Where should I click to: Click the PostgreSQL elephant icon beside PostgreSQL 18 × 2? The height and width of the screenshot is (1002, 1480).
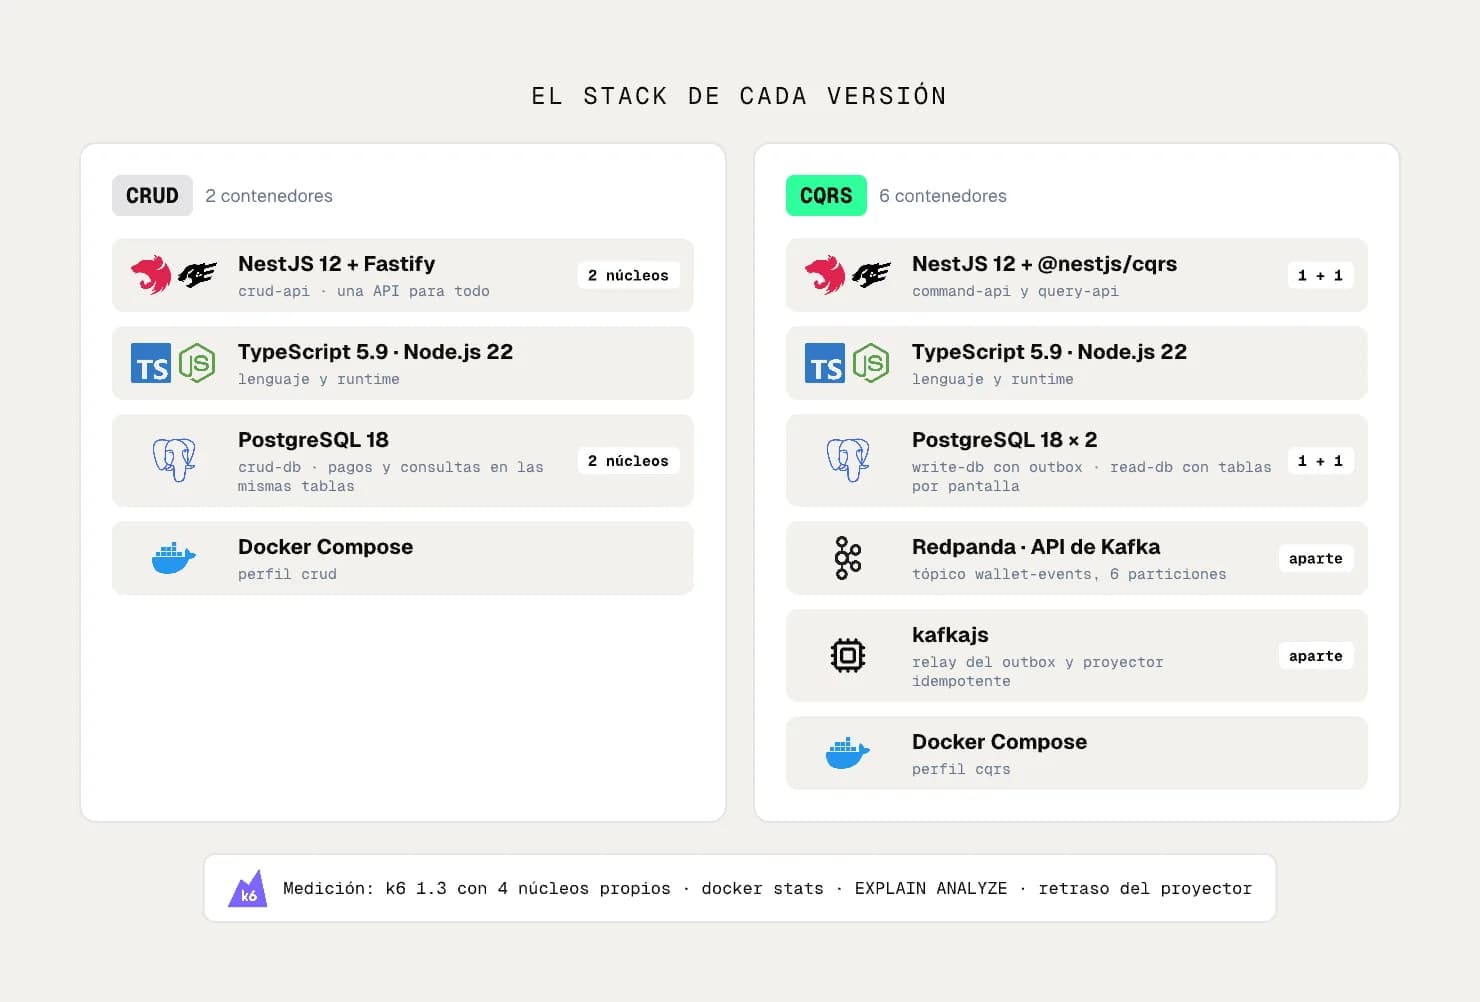[x=848, y=460]
